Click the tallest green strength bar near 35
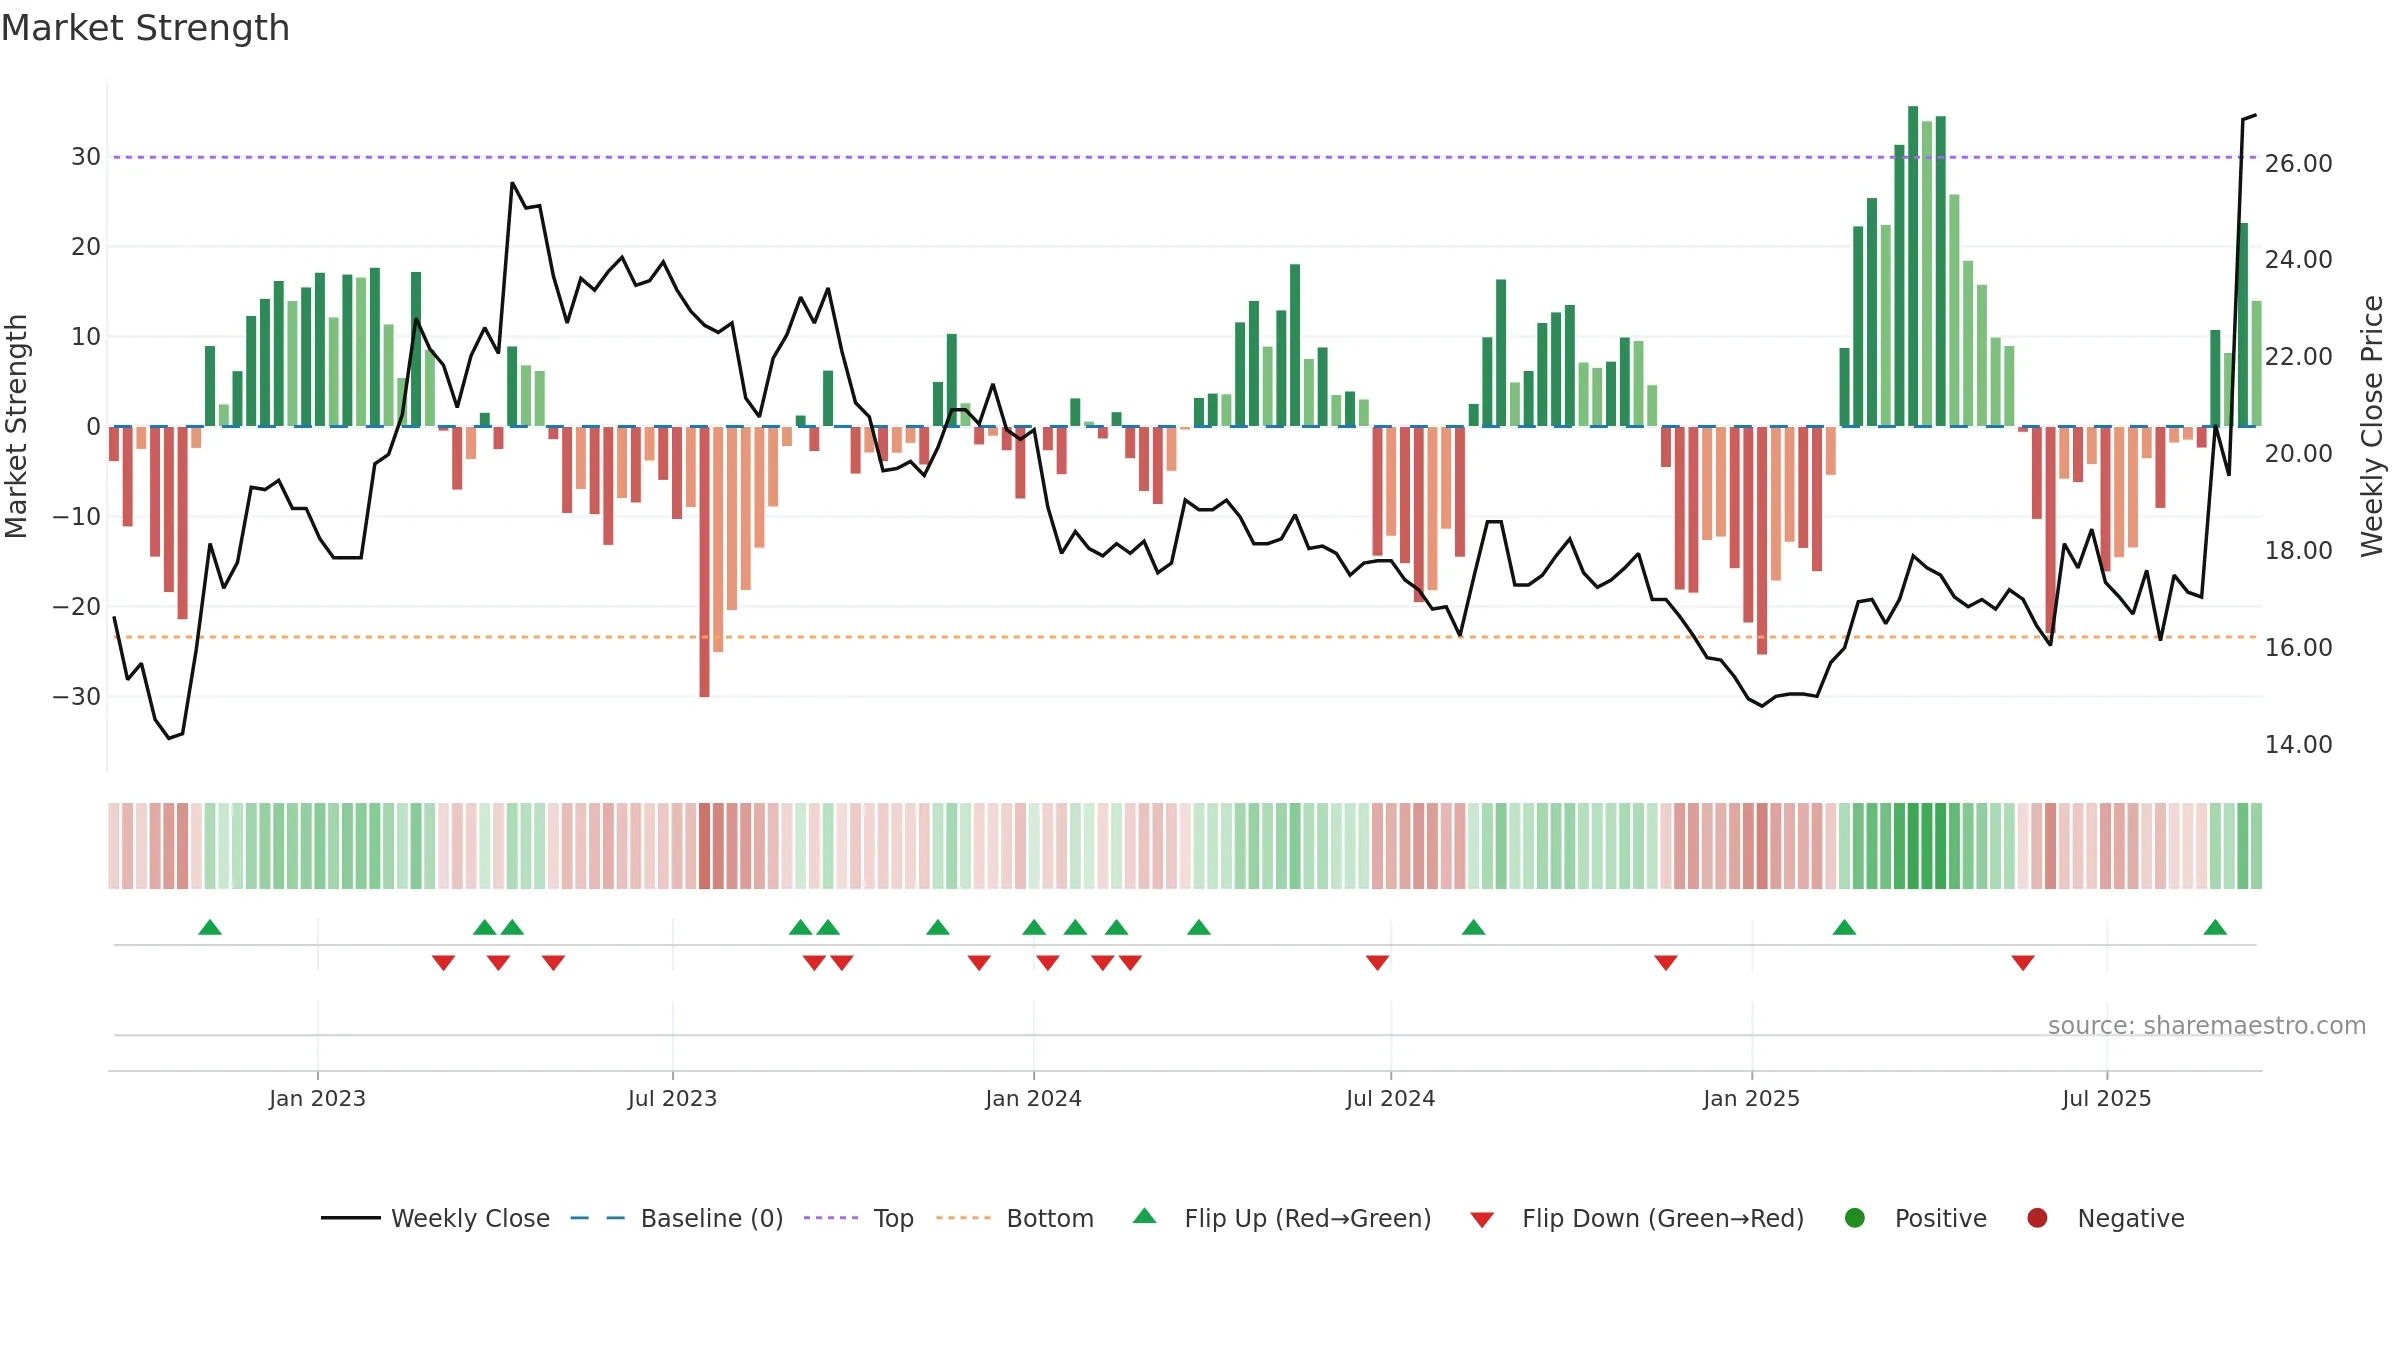The height and width of the screenshot is (1350, 2400). click(x=1912, y=266)
